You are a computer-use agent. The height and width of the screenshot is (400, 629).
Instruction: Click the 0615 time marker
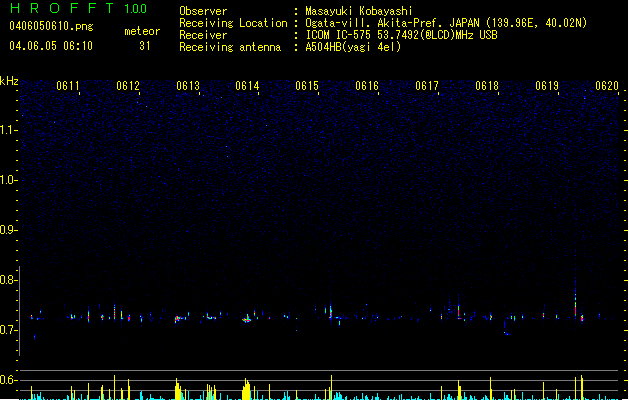(307, 86)
